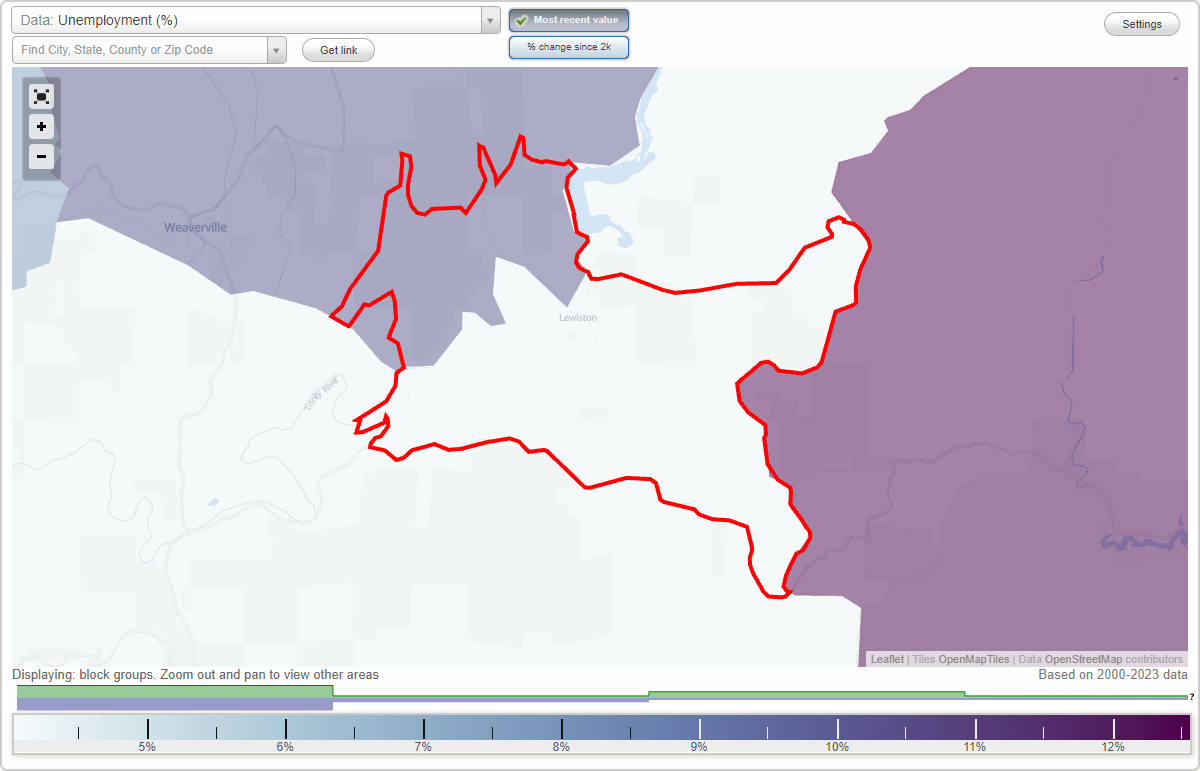Open the OpenMapTiles link

pyautogui.click(x=973, y=659)
